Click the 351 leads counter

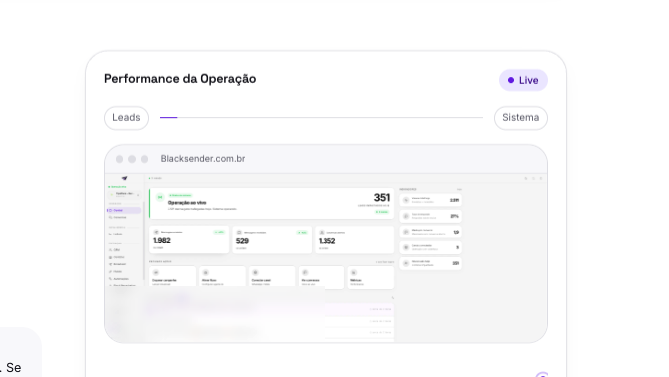[x=382, y=197]
